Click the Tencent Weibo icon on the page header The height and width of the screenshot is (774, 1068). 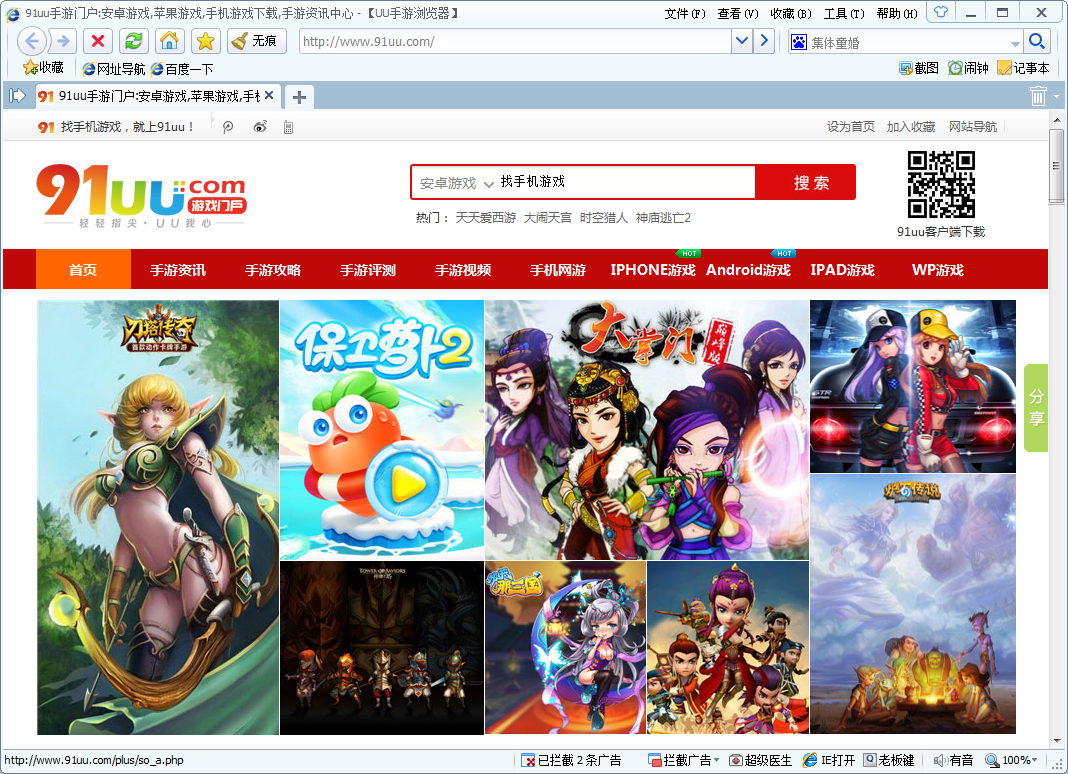tap(228, 127)
